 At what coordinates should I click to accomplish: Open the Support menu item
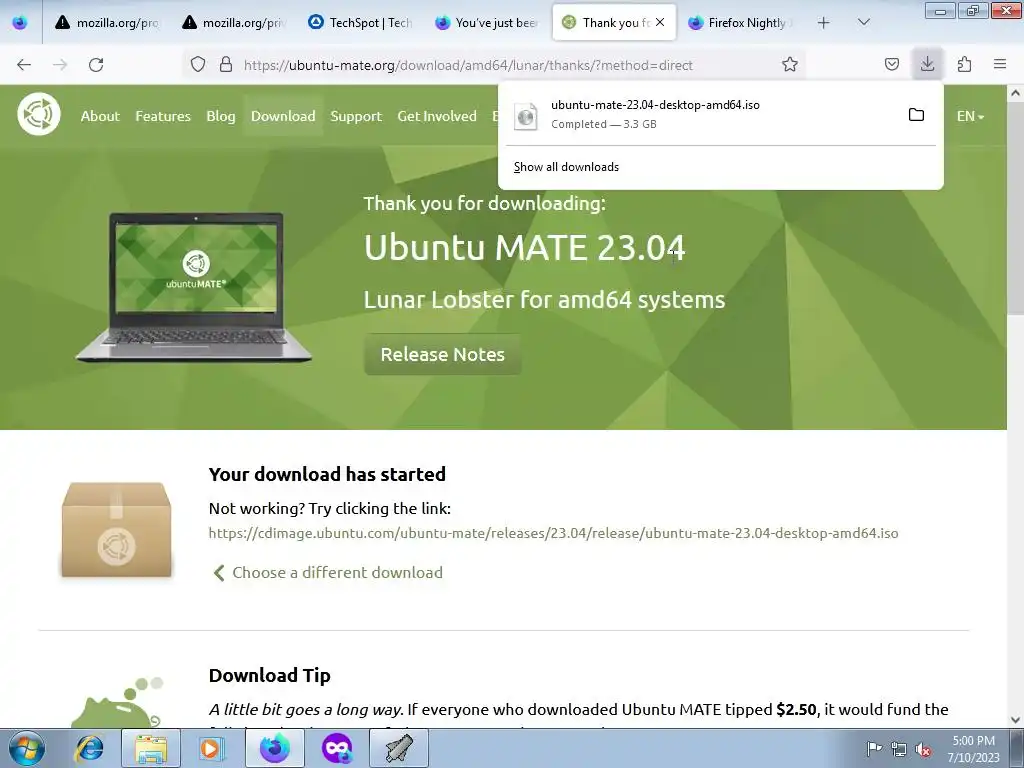pyautogui.click(x=356, y=116)
